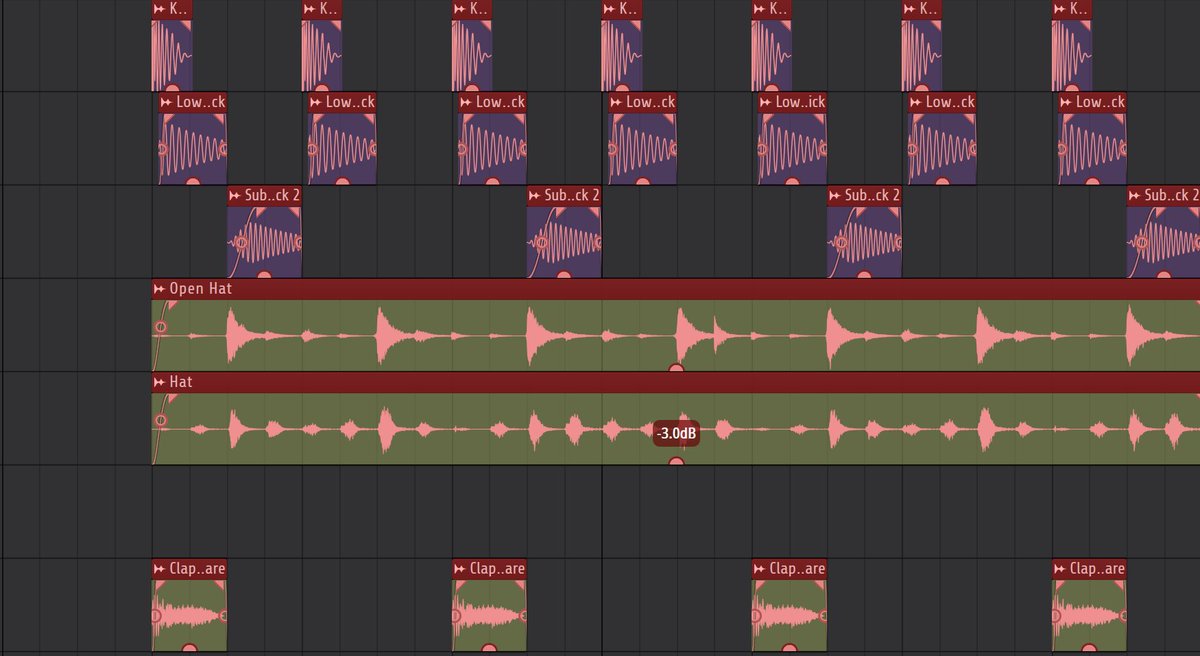Open menu icon of the last Sub..ck 2 clip
This screenshot has width=1200, height=656.
pos(1135,195)
